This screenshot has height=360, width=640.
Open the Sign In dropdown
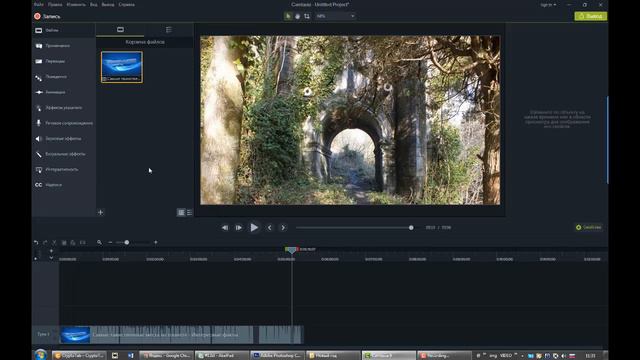point(548,5)
